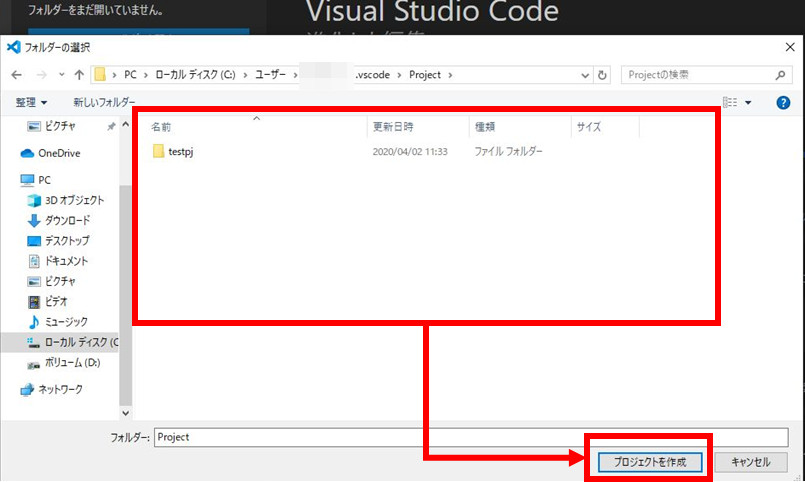
Task: Click the プロジェクトを作成 button
Action: click(x=650, y=462)
